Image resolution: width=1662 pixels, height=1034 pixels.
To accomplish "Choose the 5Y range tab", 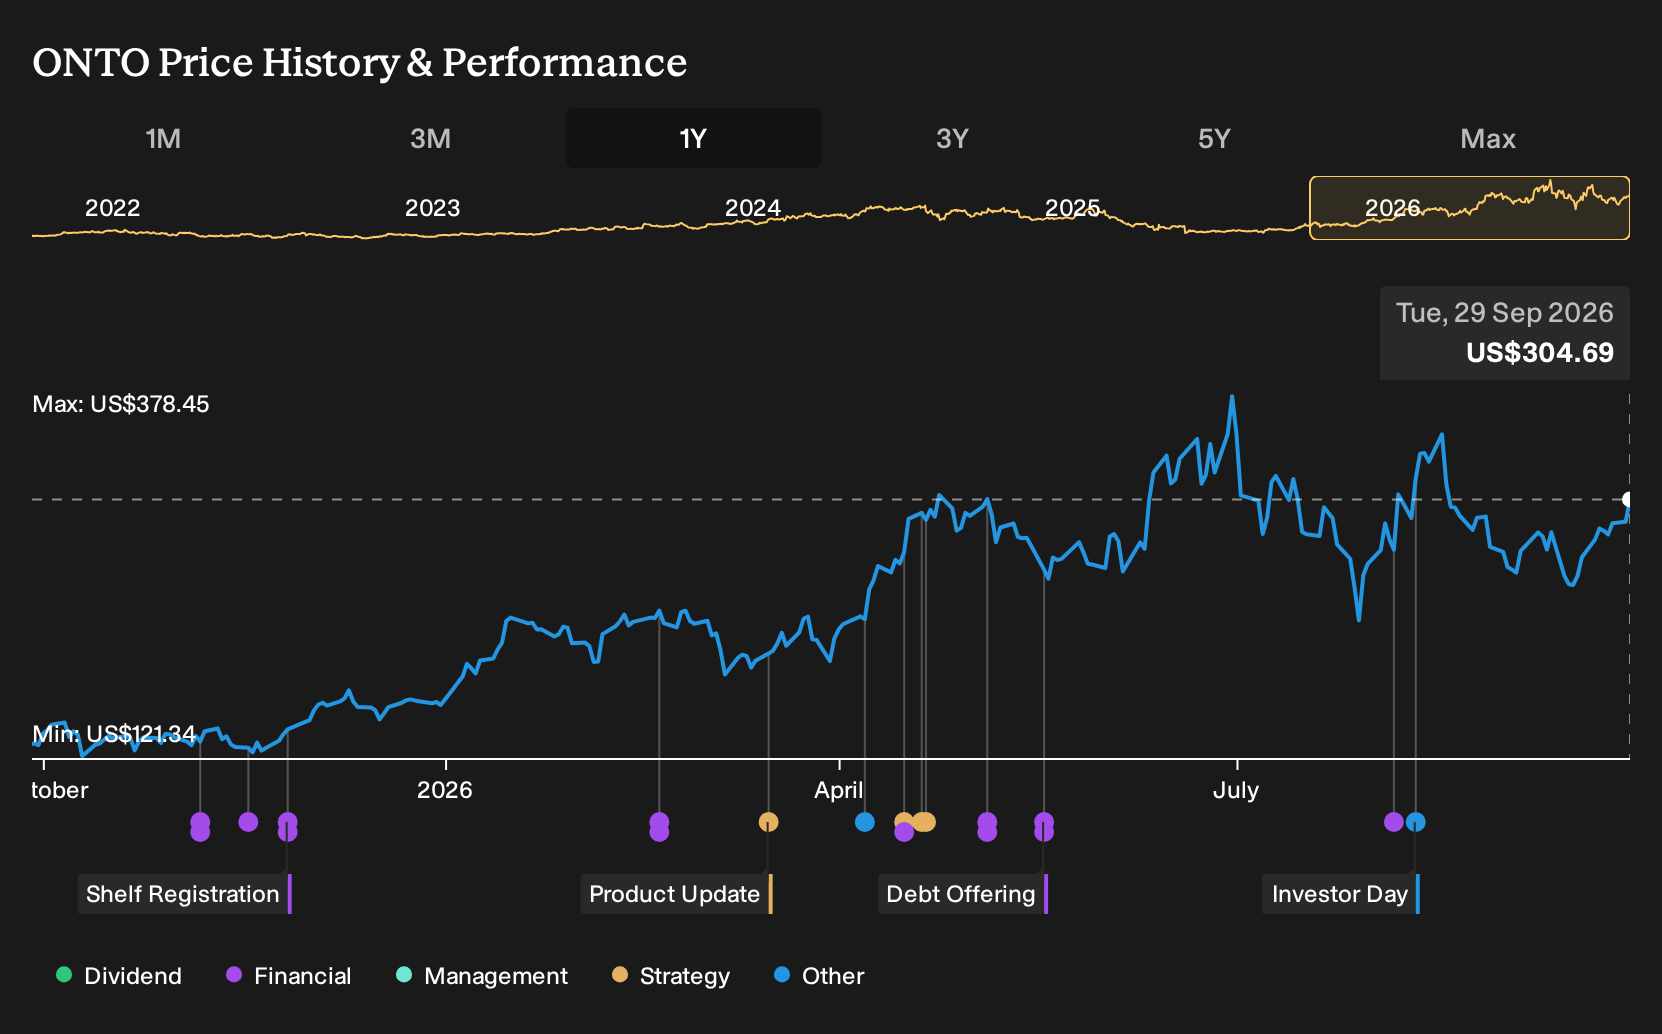I will (1214, 138).
